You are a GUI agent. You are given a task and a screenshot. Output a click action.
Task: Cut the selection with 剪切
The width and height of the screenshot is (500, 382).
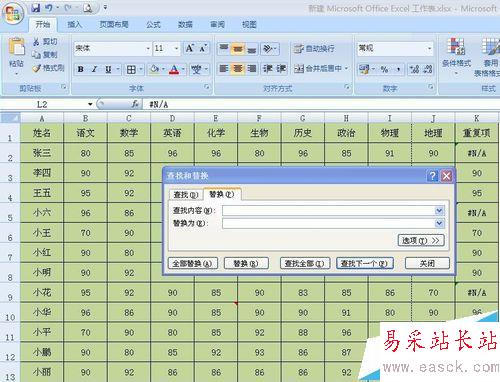tap(45, 42)
